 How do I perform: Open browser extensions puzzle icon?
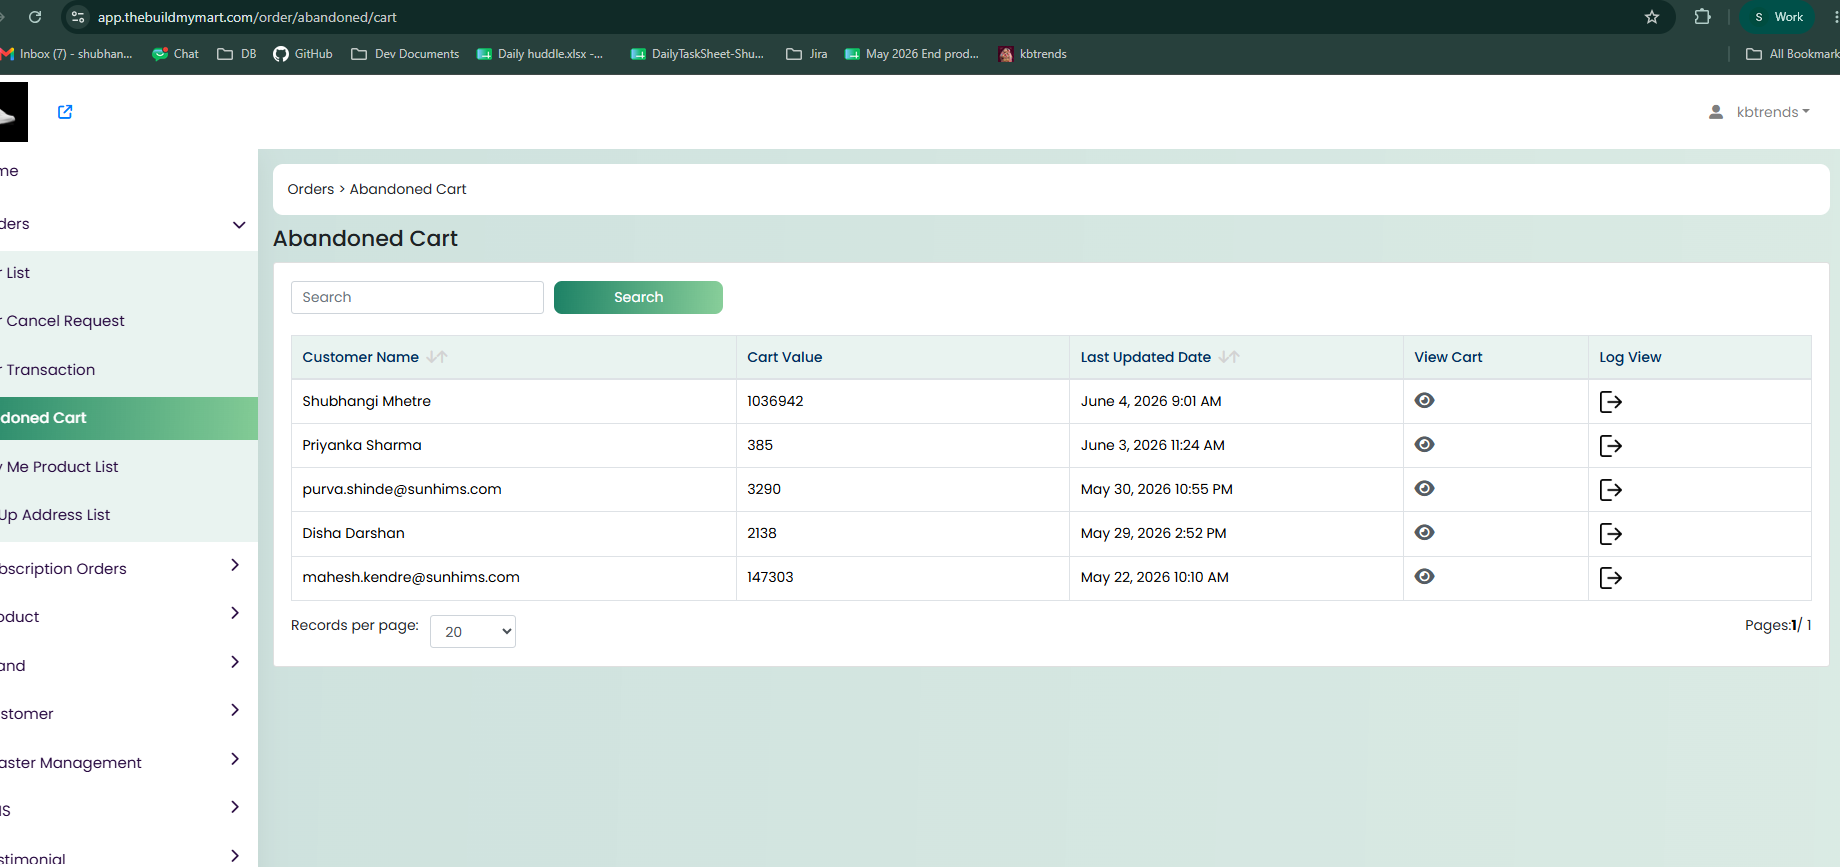coord(1702,17)
